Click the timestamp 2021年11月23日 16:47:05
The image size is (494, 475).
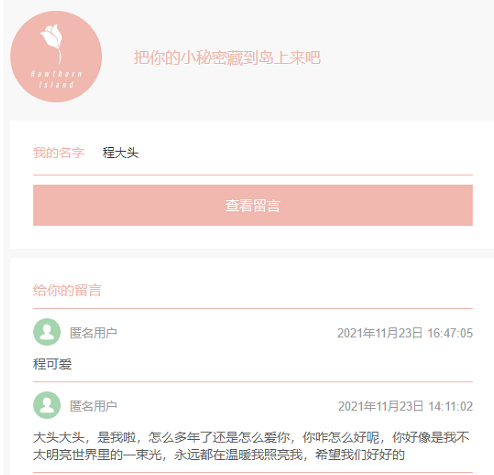405,333
